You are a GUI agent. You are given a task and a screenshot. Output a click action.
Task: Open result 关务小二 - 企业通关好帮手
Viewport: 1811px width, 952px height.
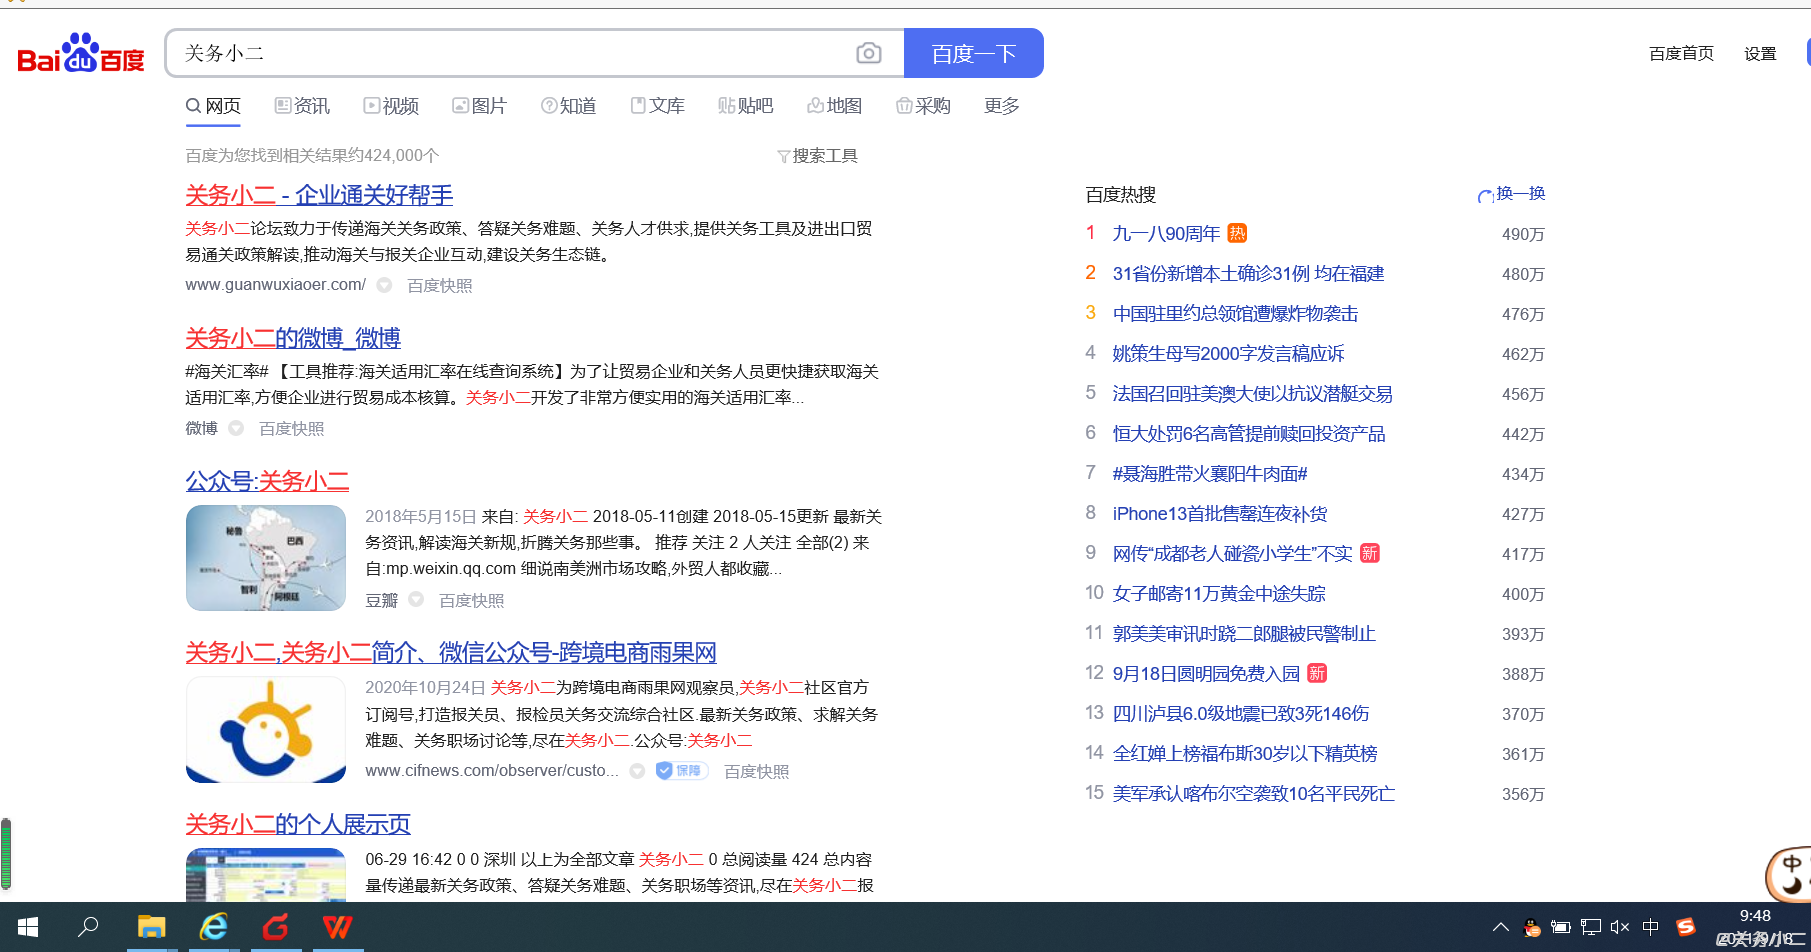[x=319, y=195]
